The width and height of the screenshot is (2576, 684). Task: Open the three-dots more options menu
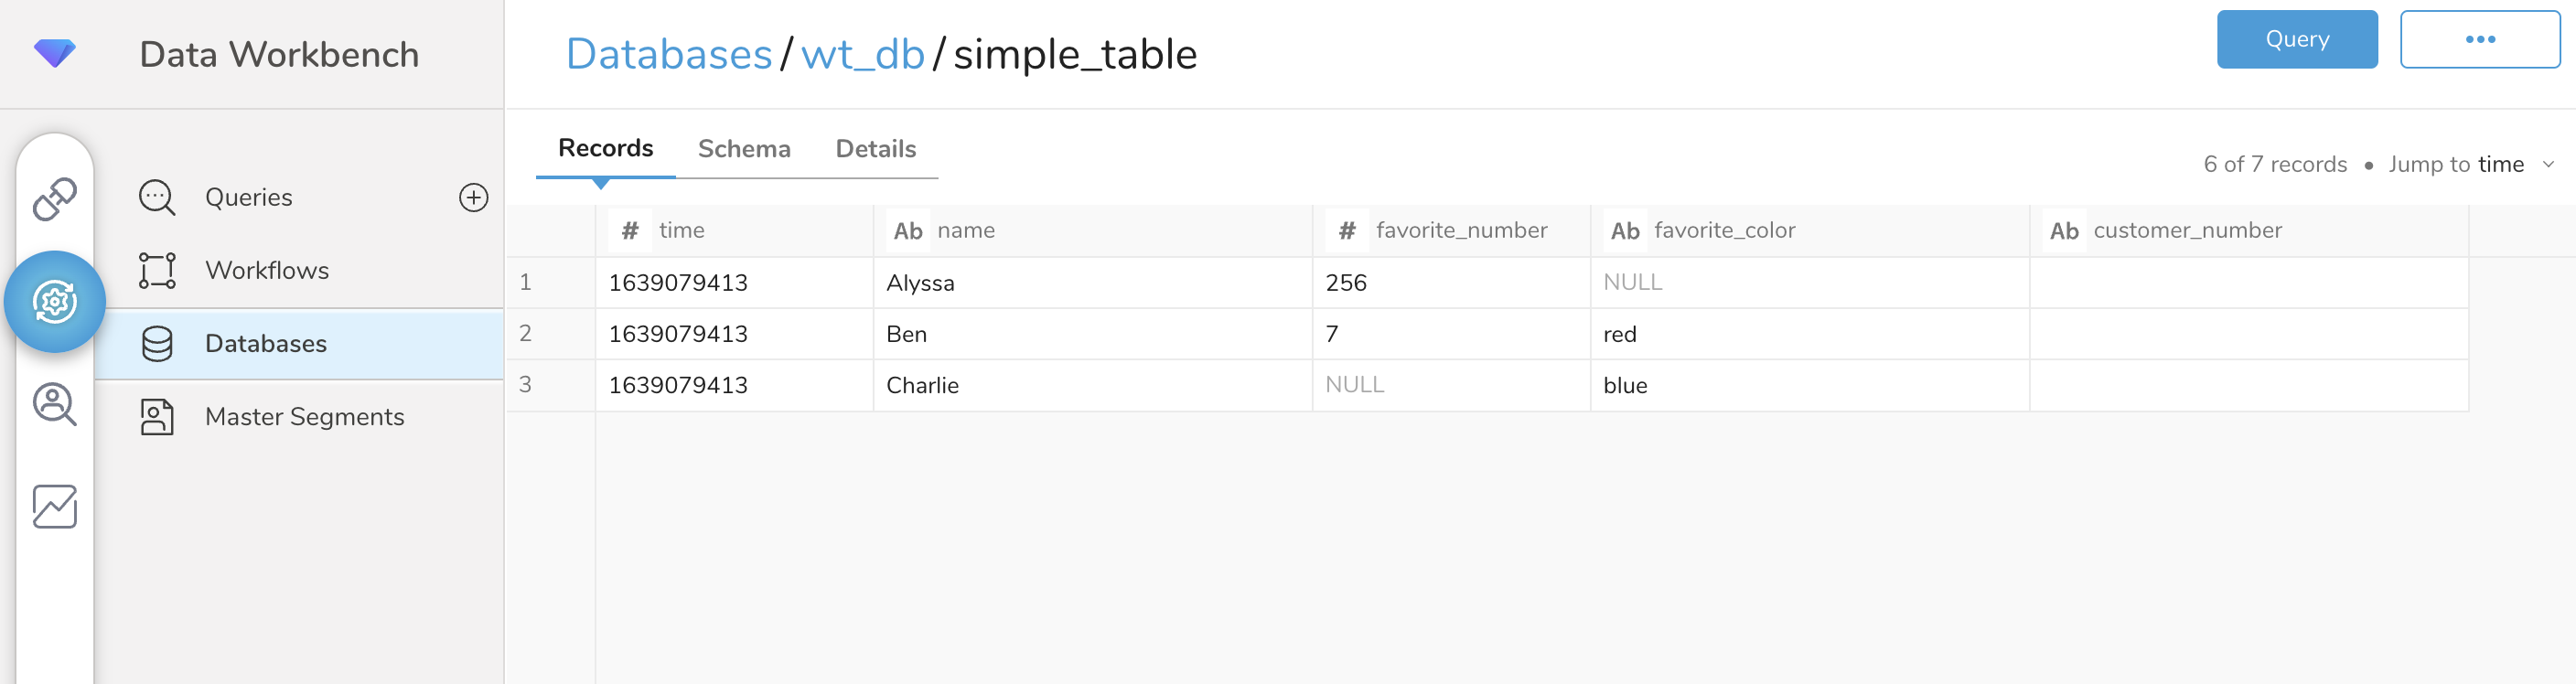pyautogui.click(x=2479, y=39)
